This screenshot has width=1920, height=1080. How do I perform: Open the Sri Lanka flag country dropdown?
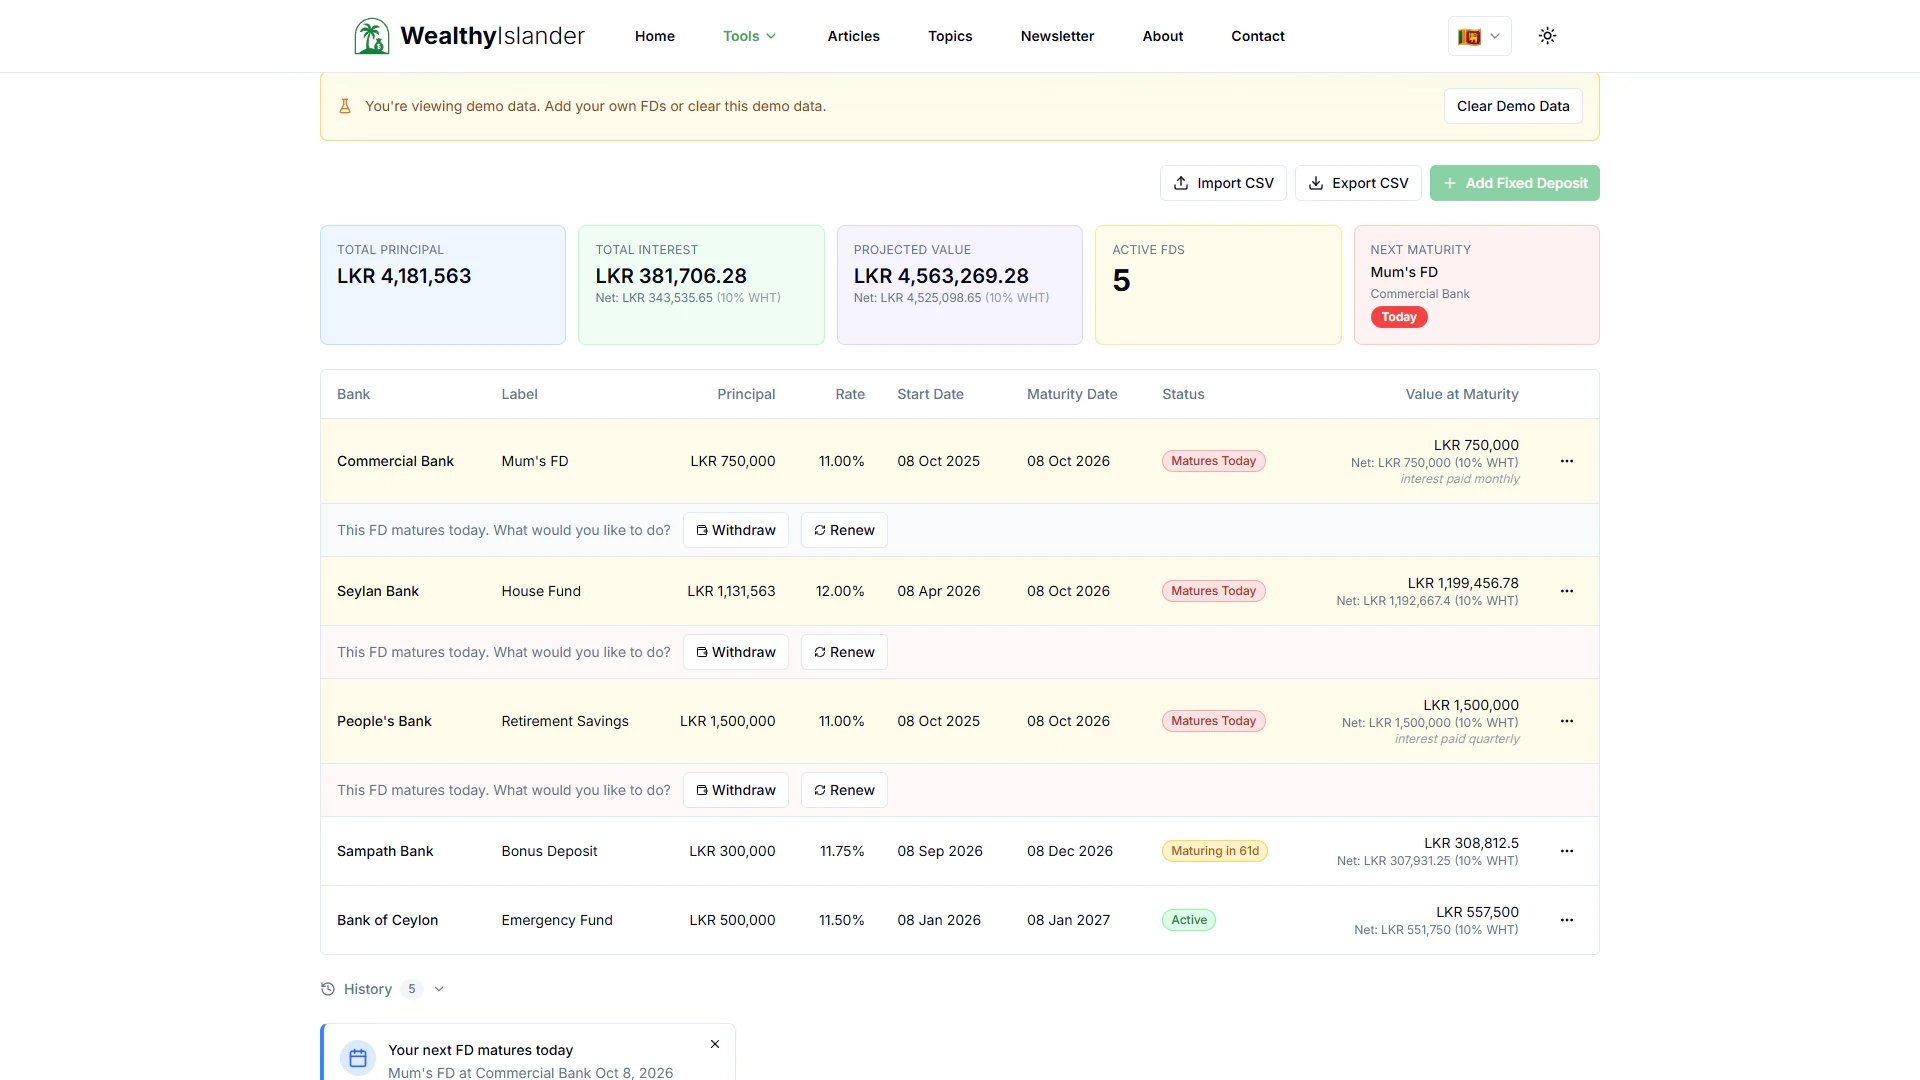point(1479,36)
